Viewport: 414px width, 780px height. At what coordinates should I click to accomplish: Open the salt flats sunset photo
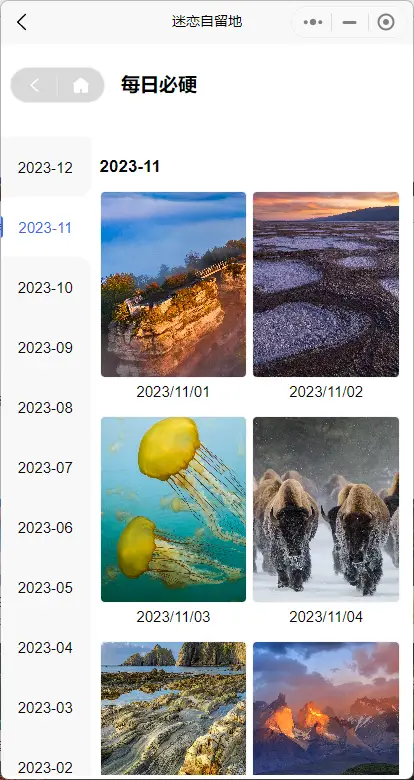pos(326,284)
